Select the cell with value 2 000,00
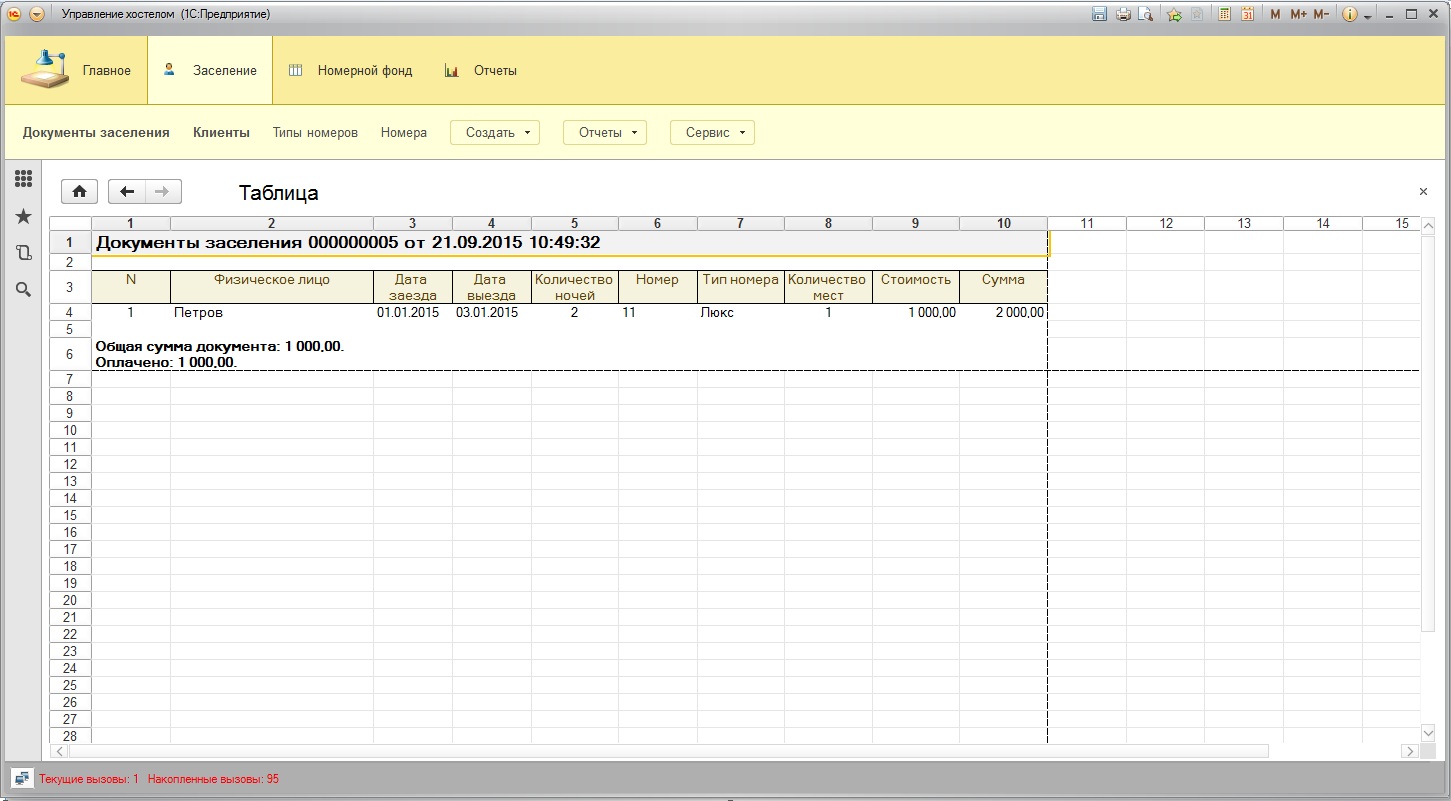The height and width of the screenshot is (801, 1451). click(x=1003, y=313)
